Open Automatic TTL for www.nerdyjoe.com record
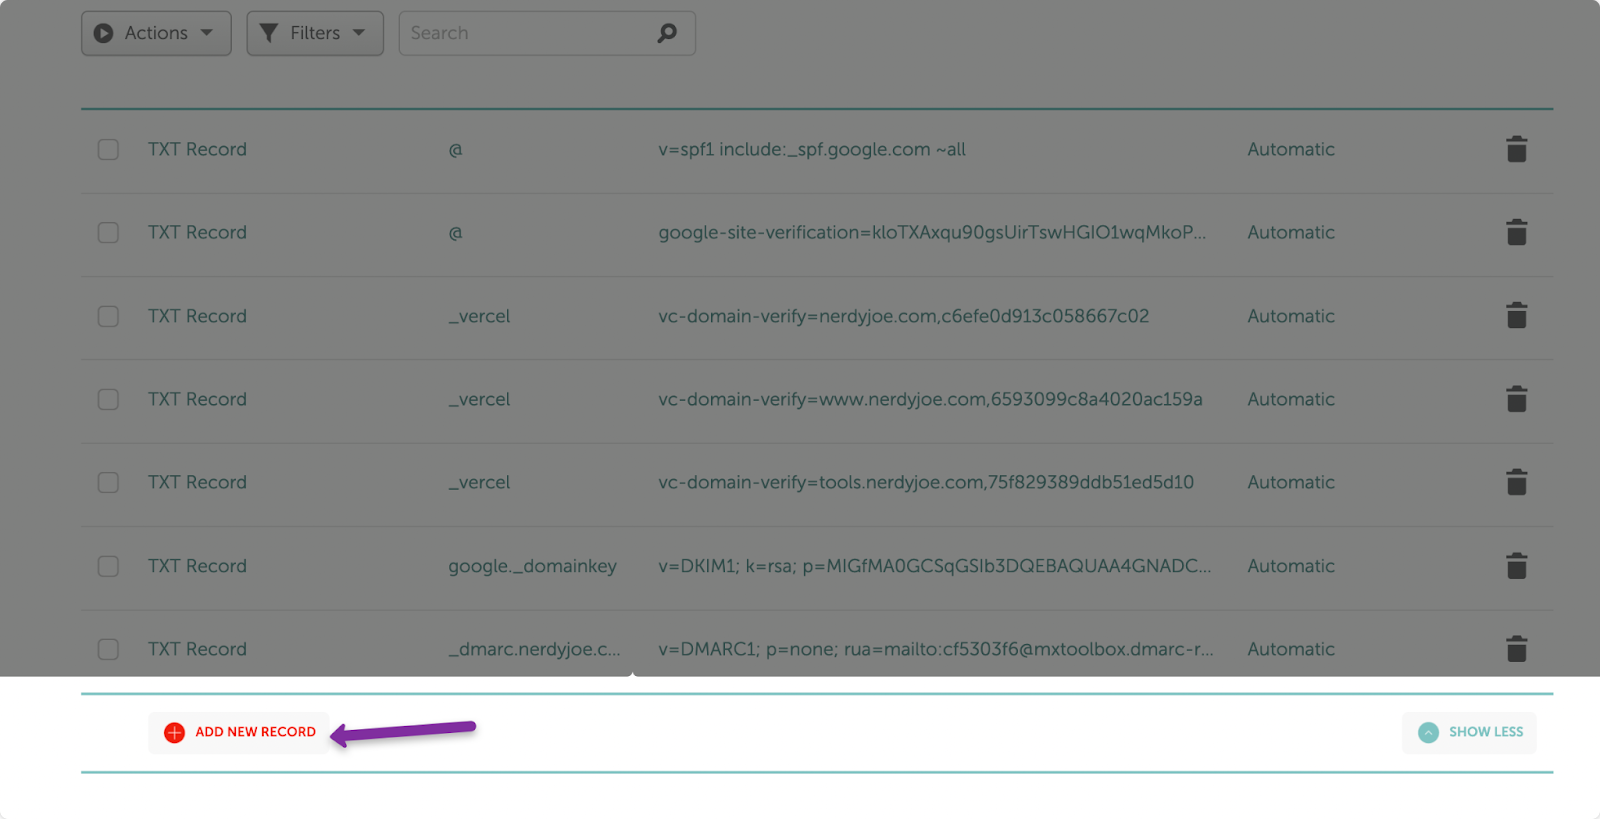 (x=1290, y=399)
